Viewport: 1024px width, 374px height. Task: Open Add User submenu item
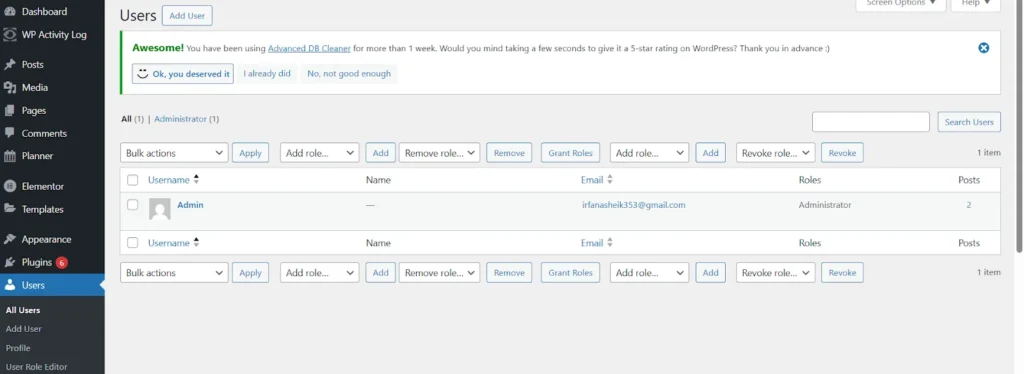coord(24,329)
